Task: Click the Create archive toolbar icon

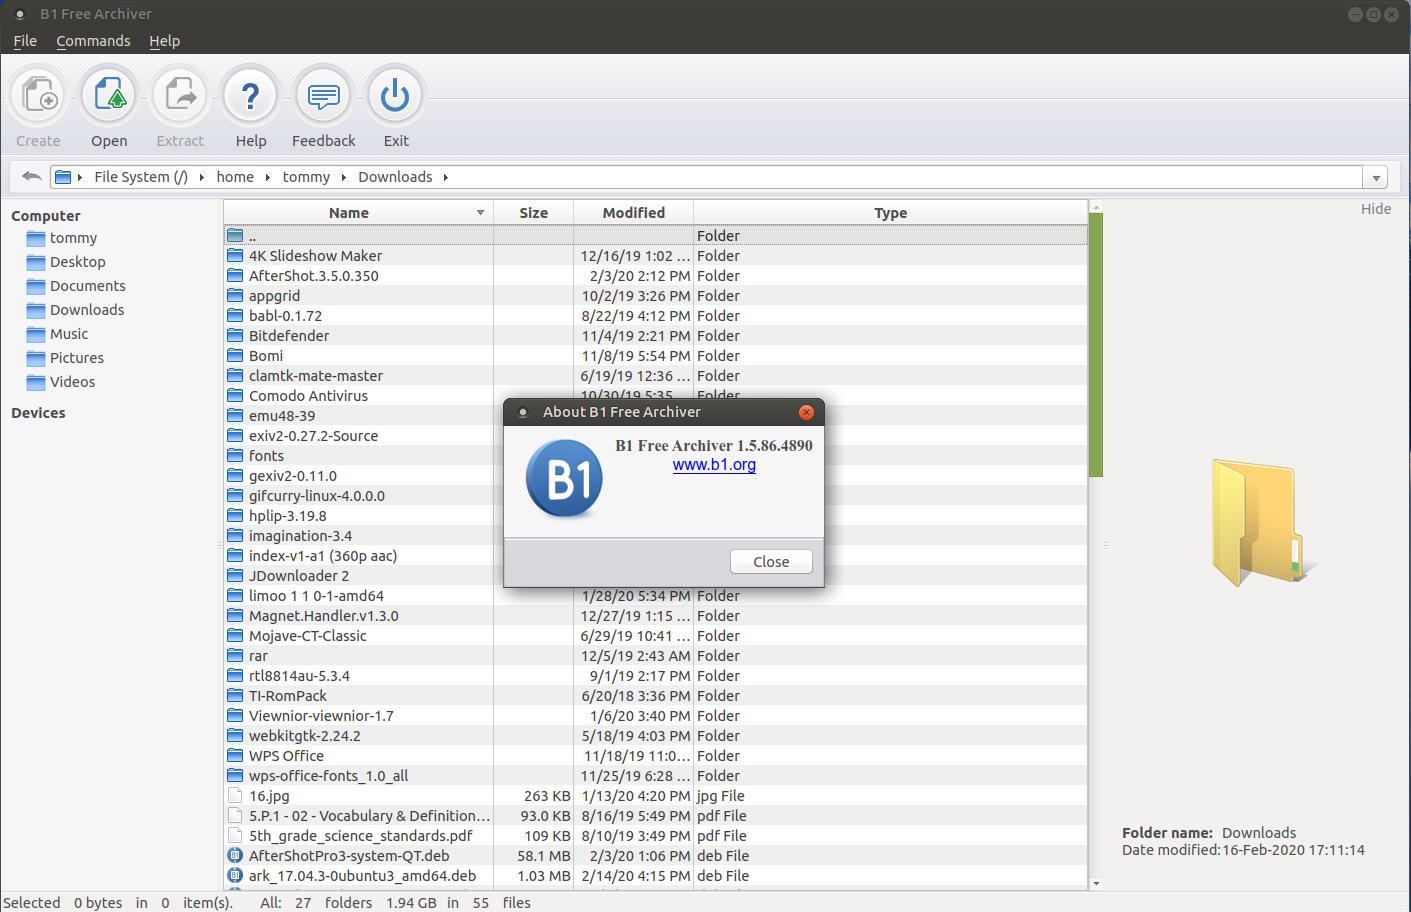Action: tap(38, 96)
